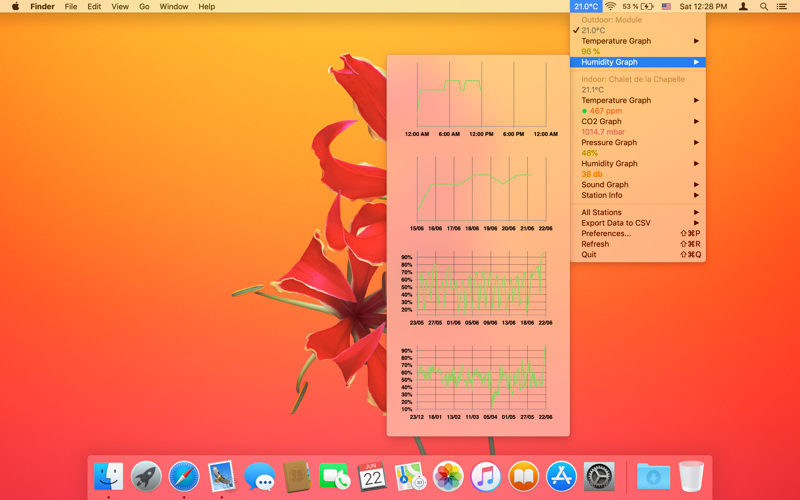Screen dimensions: 800x500
Task: Select the outdoor 96 % humidity reading
Action: coord(591,52)
